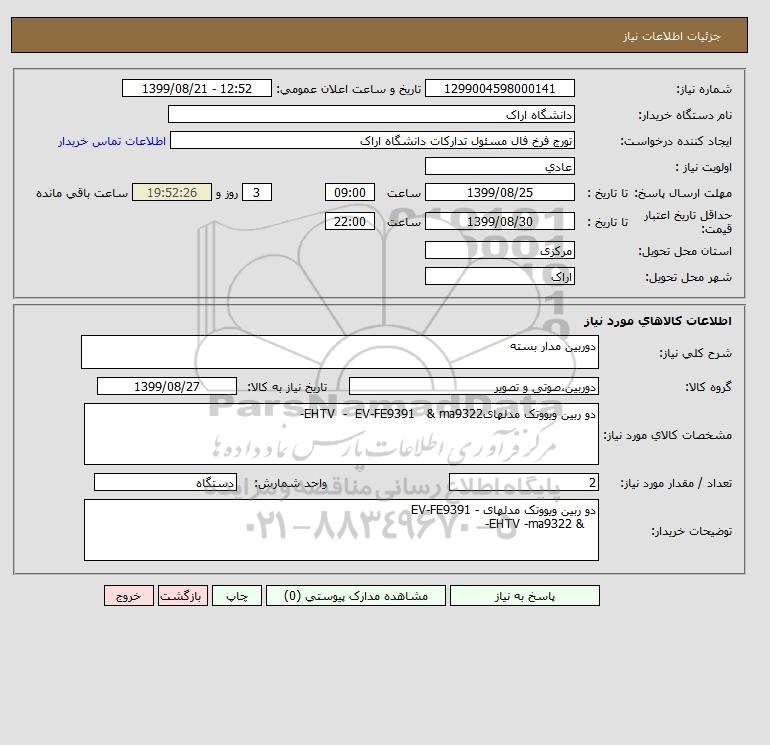Click the response deadline date 1399/08/25
770x745 pixels.
499,193
